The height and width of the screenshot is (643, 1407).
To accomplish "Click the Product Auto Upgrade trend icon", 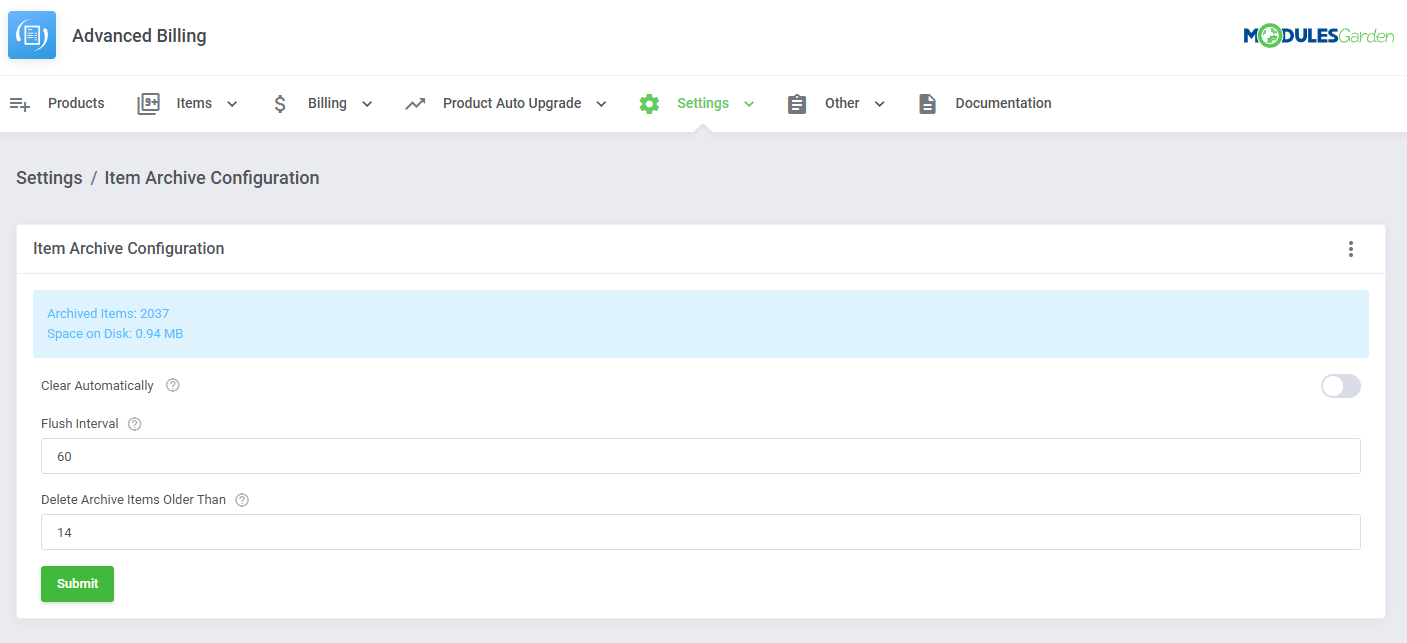I will [415, 104].
